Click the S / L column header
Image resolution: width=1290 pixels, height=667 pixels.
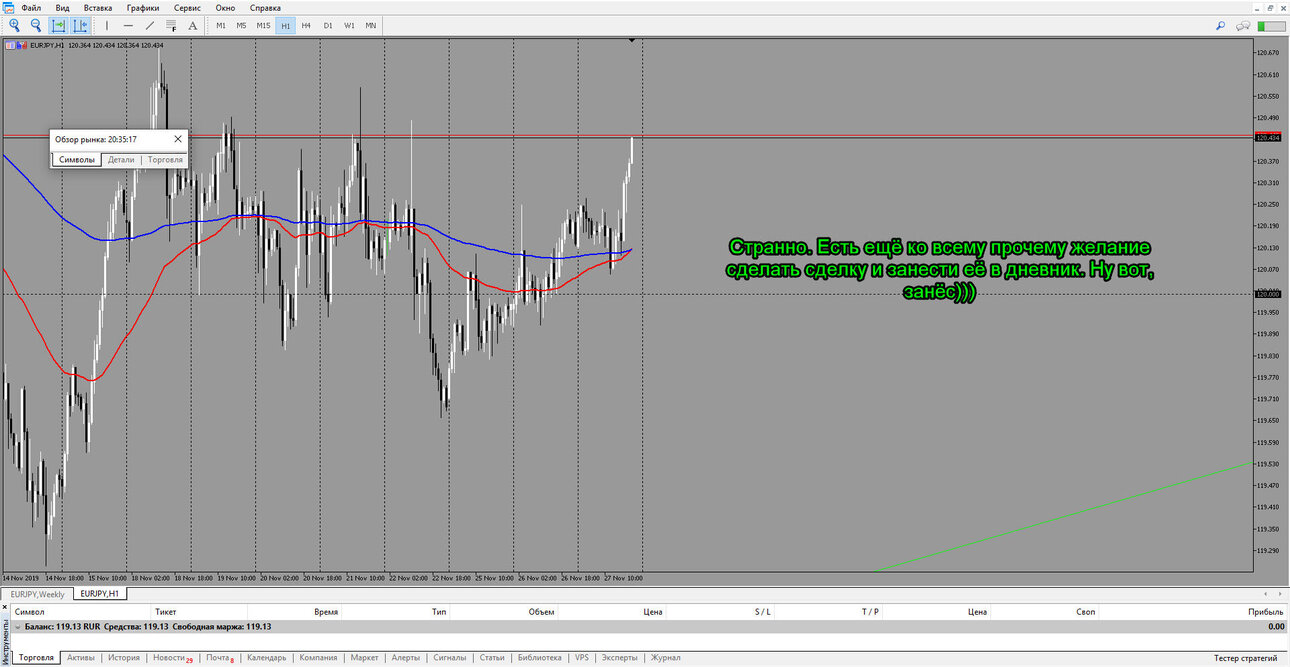click(762, 611)
